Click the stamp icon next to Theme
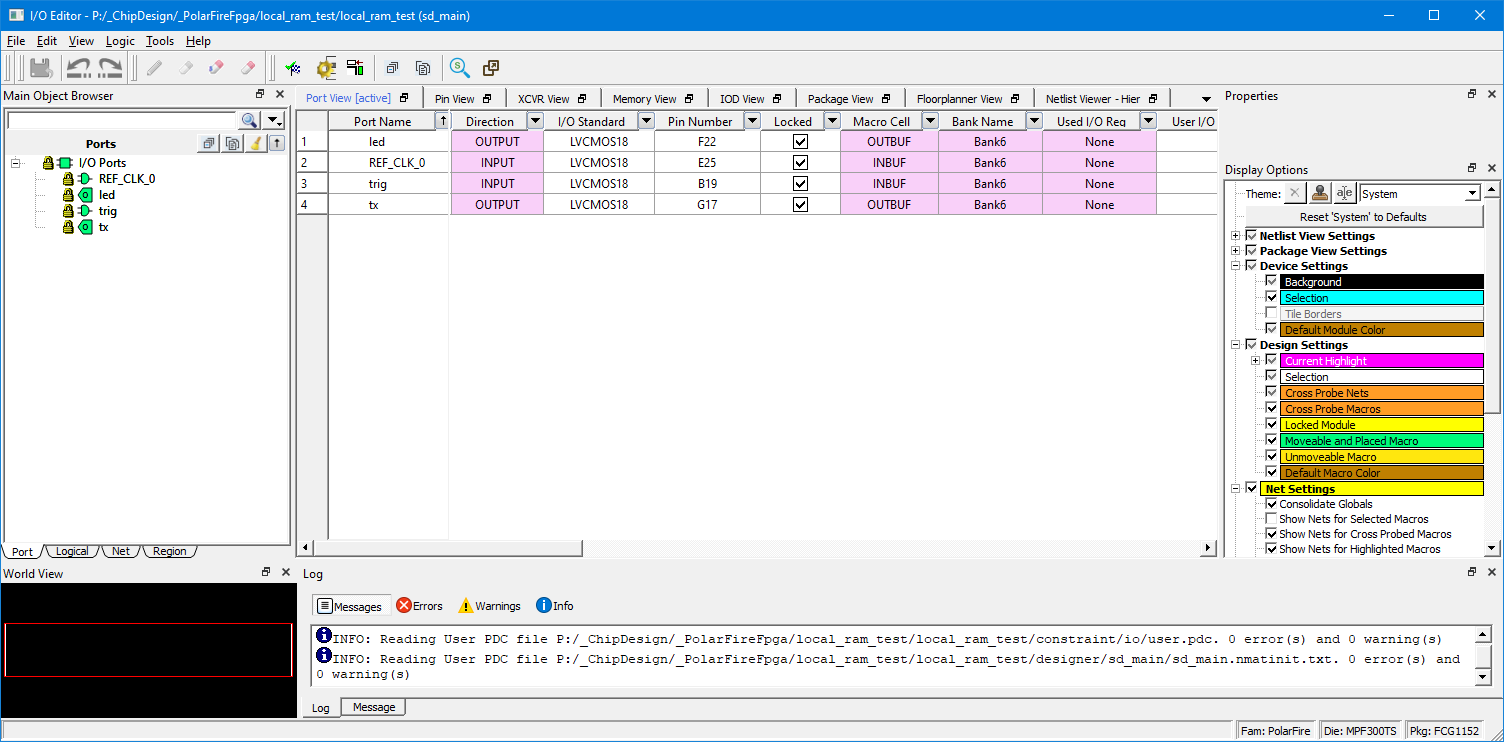 1320,193
